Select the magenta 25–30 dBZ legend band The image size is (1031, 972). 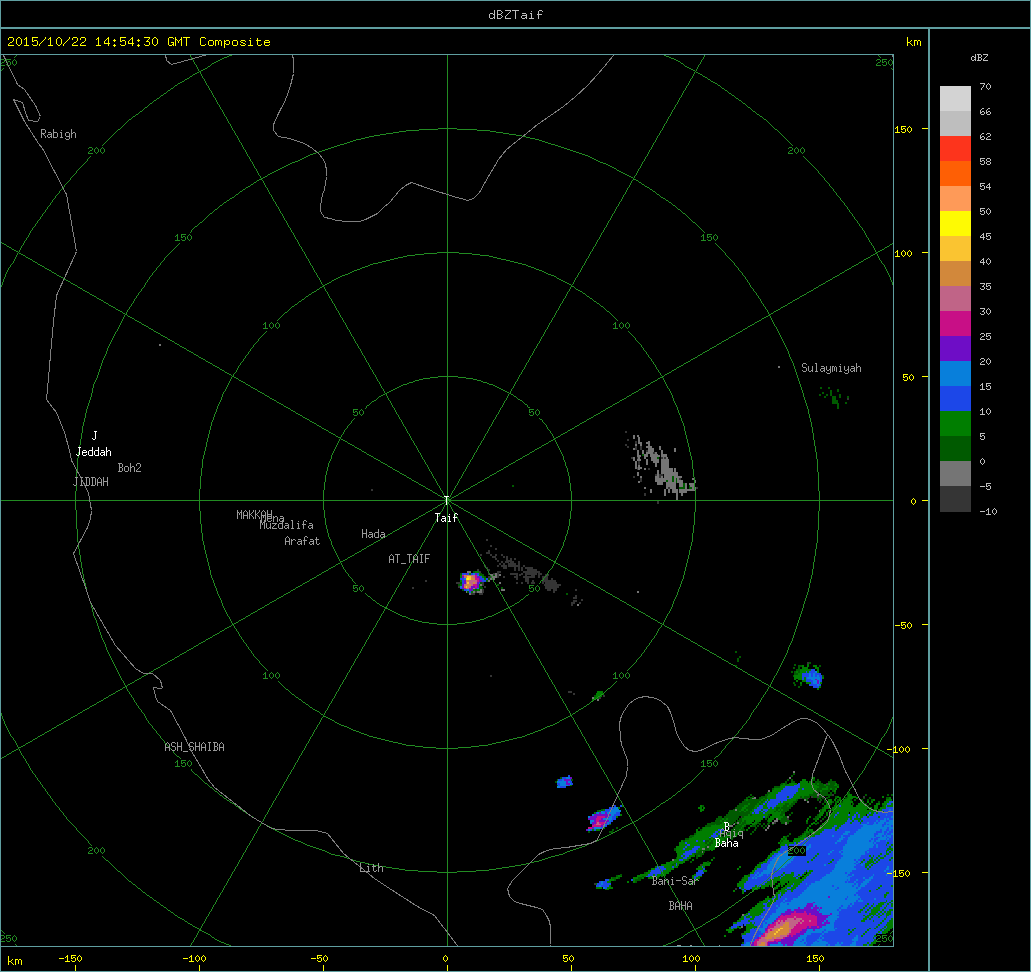click(955, 324)
